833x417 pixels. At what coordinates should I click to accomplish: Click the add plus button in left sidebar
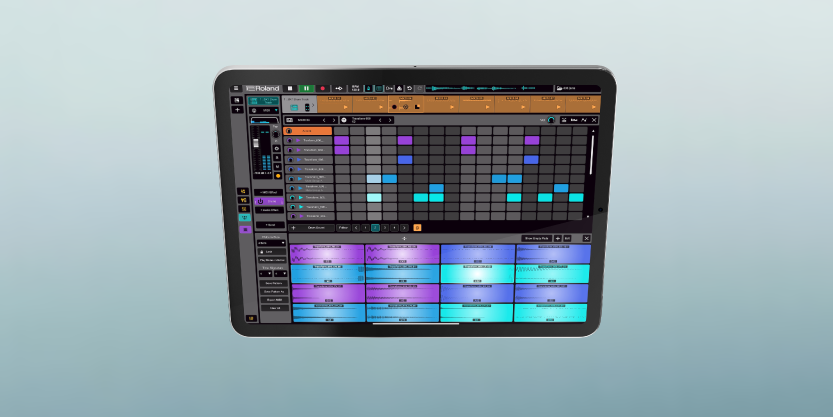(237, 110)
